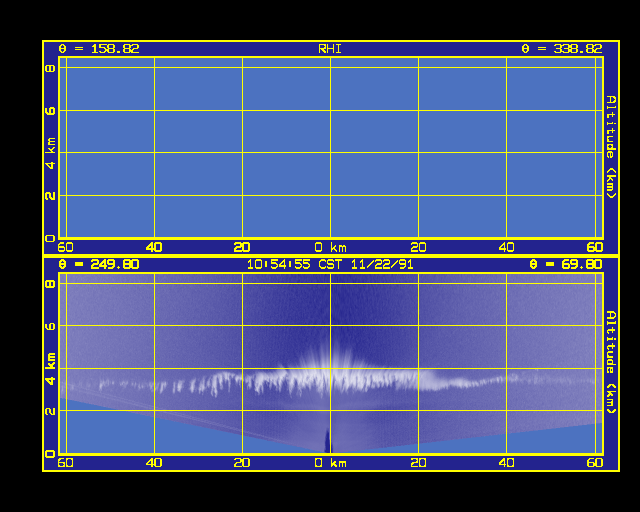This screenshot has height=512, width=640.
Task: Click the dark vertical spike at 0 km range
Action: pos(328,441)
